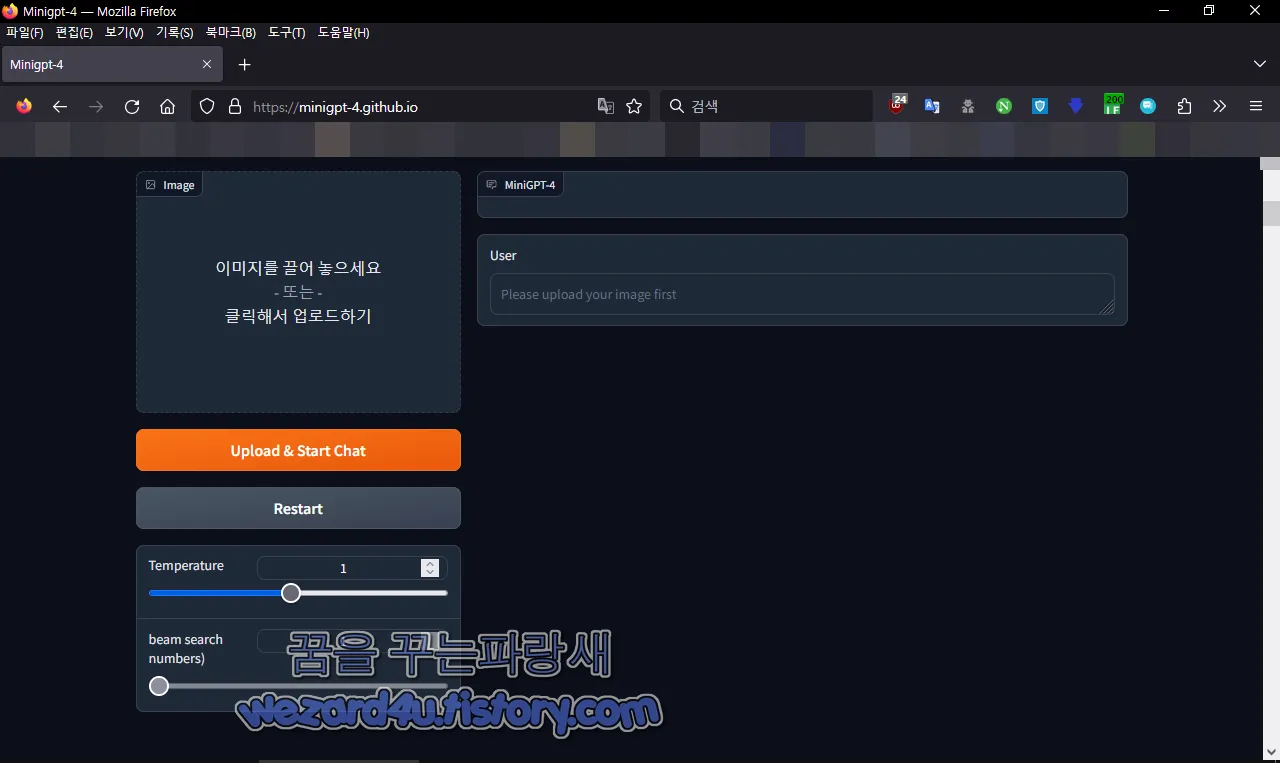Open the blue down-arrow extension

pos(1076,106)
